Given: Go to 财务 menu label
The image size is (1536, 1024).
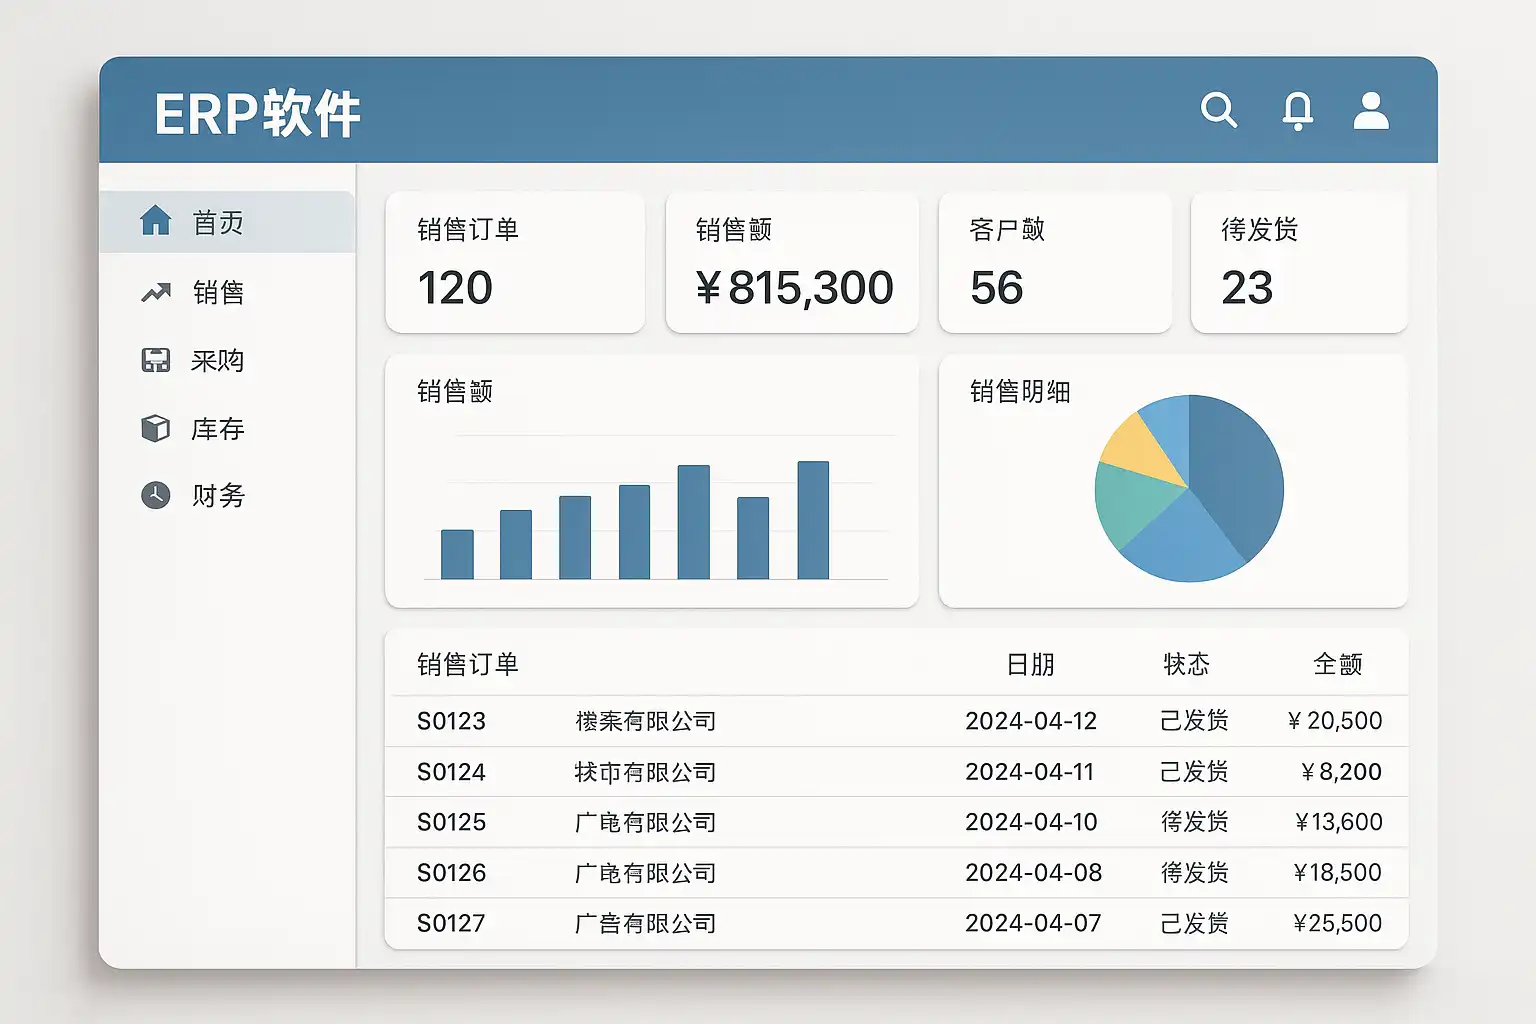Looking at the screenshot, I should (x=218, y=495).
